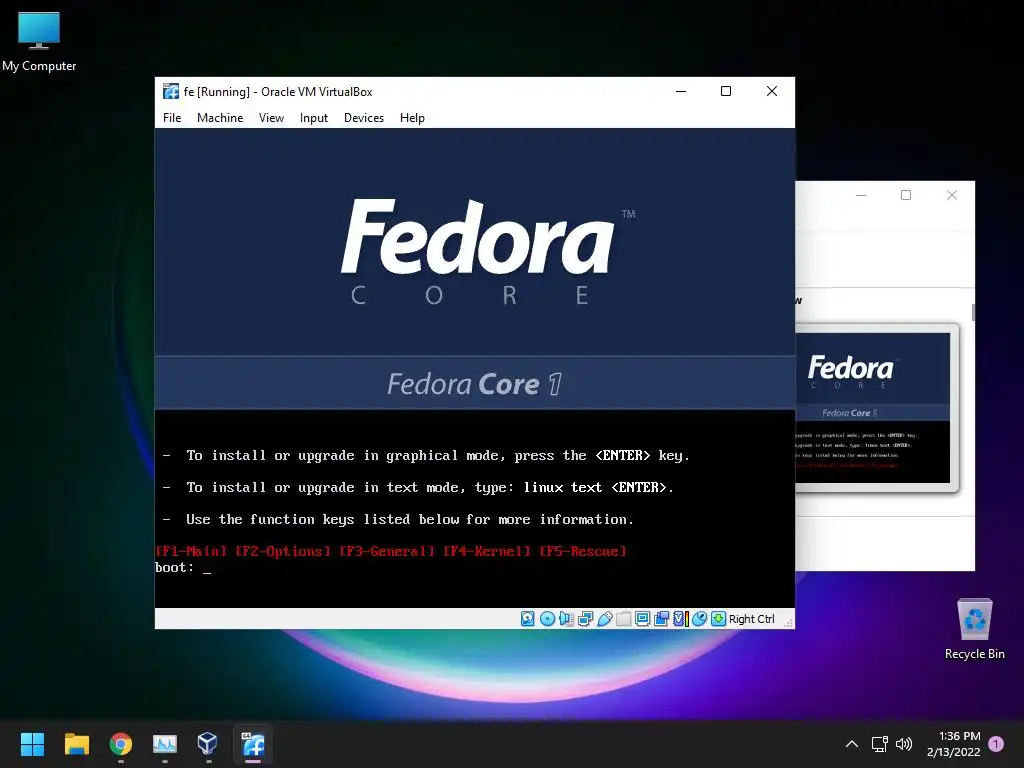Click the hard disk activity indicator icon
This screenshot has height=768, width=1024.
[528, 618]
